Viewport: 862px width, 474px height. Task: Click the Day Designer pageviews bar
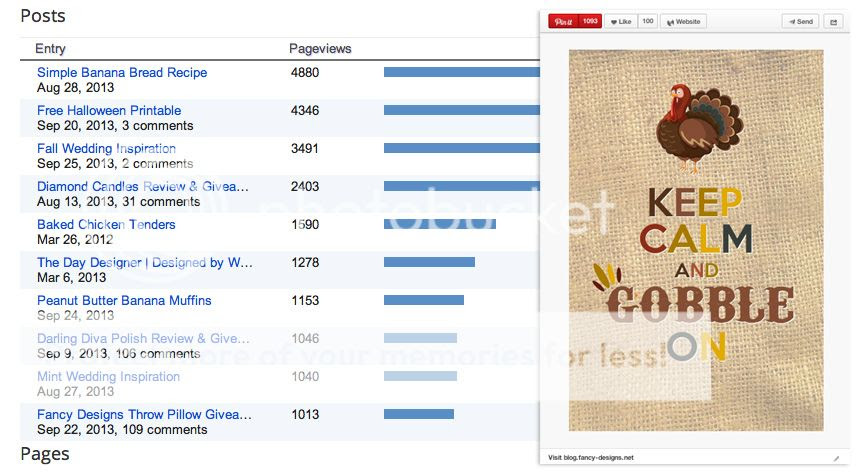pyautogui.click(x=429, y=262)
